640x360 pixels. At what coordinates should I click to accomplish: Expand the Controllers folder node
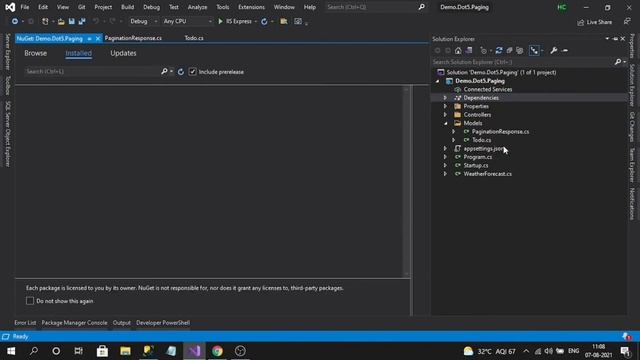445,115
